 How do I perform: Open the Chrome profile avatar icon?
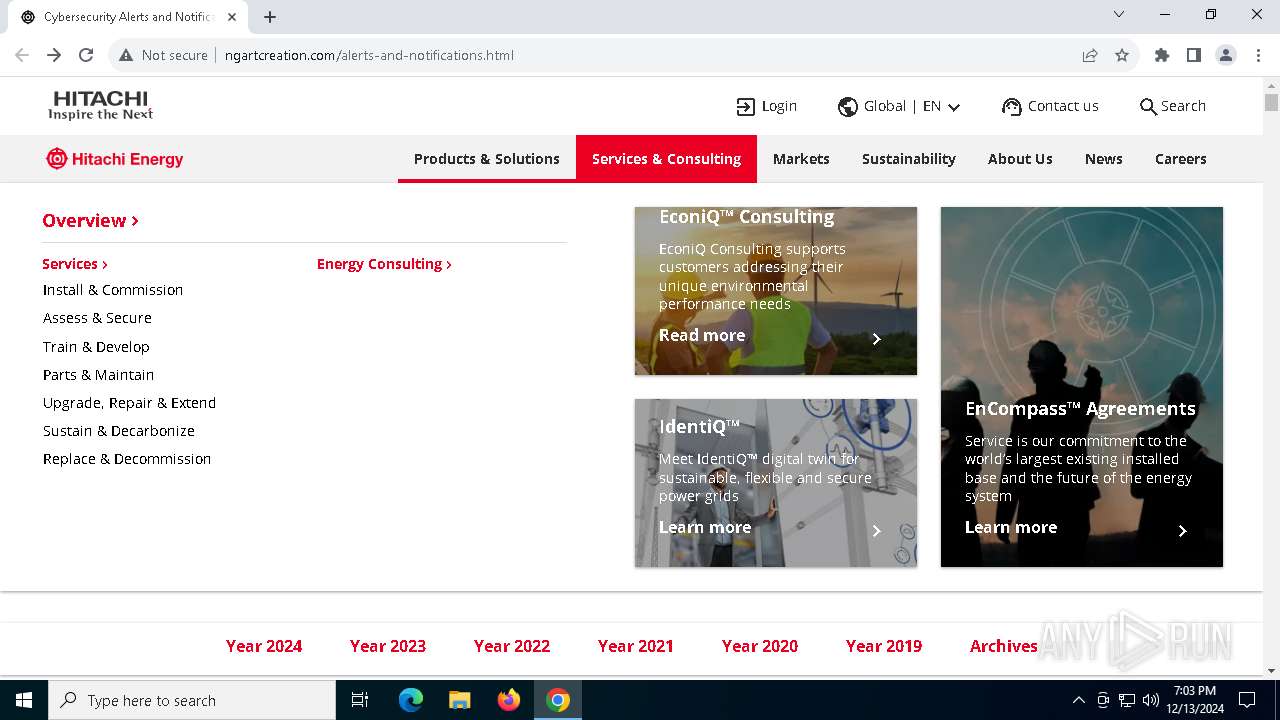[1226, 55]
